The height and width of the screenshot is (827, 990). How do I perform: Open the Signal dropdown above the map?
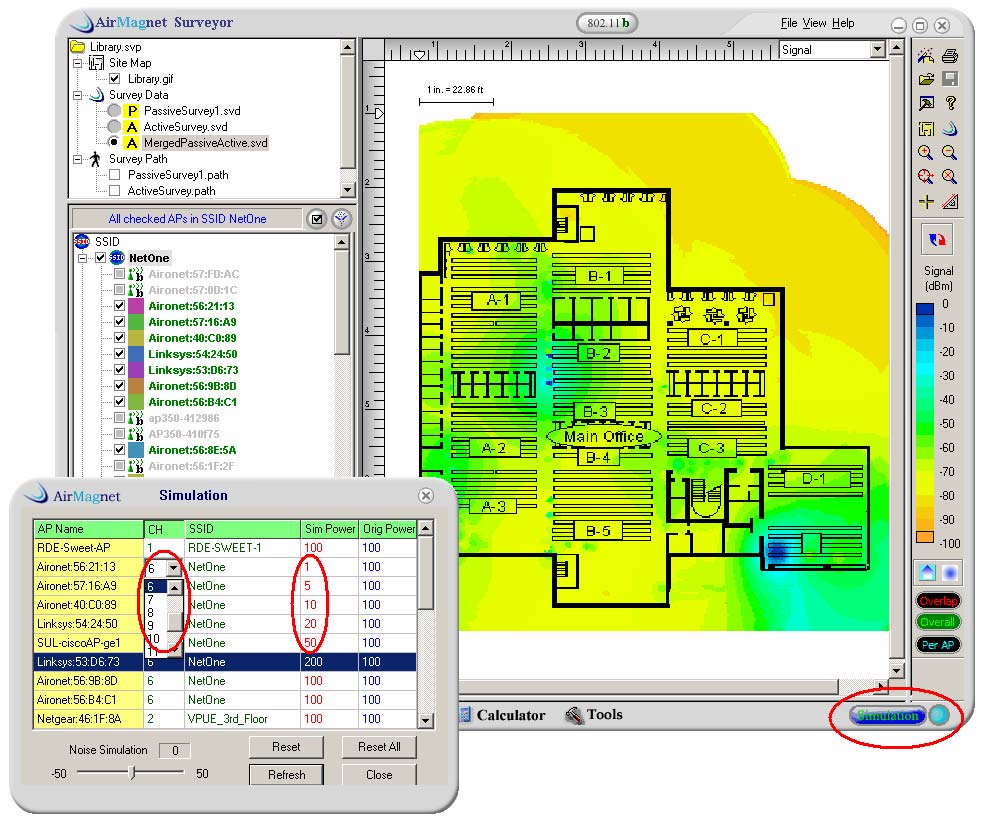[877, 50]
